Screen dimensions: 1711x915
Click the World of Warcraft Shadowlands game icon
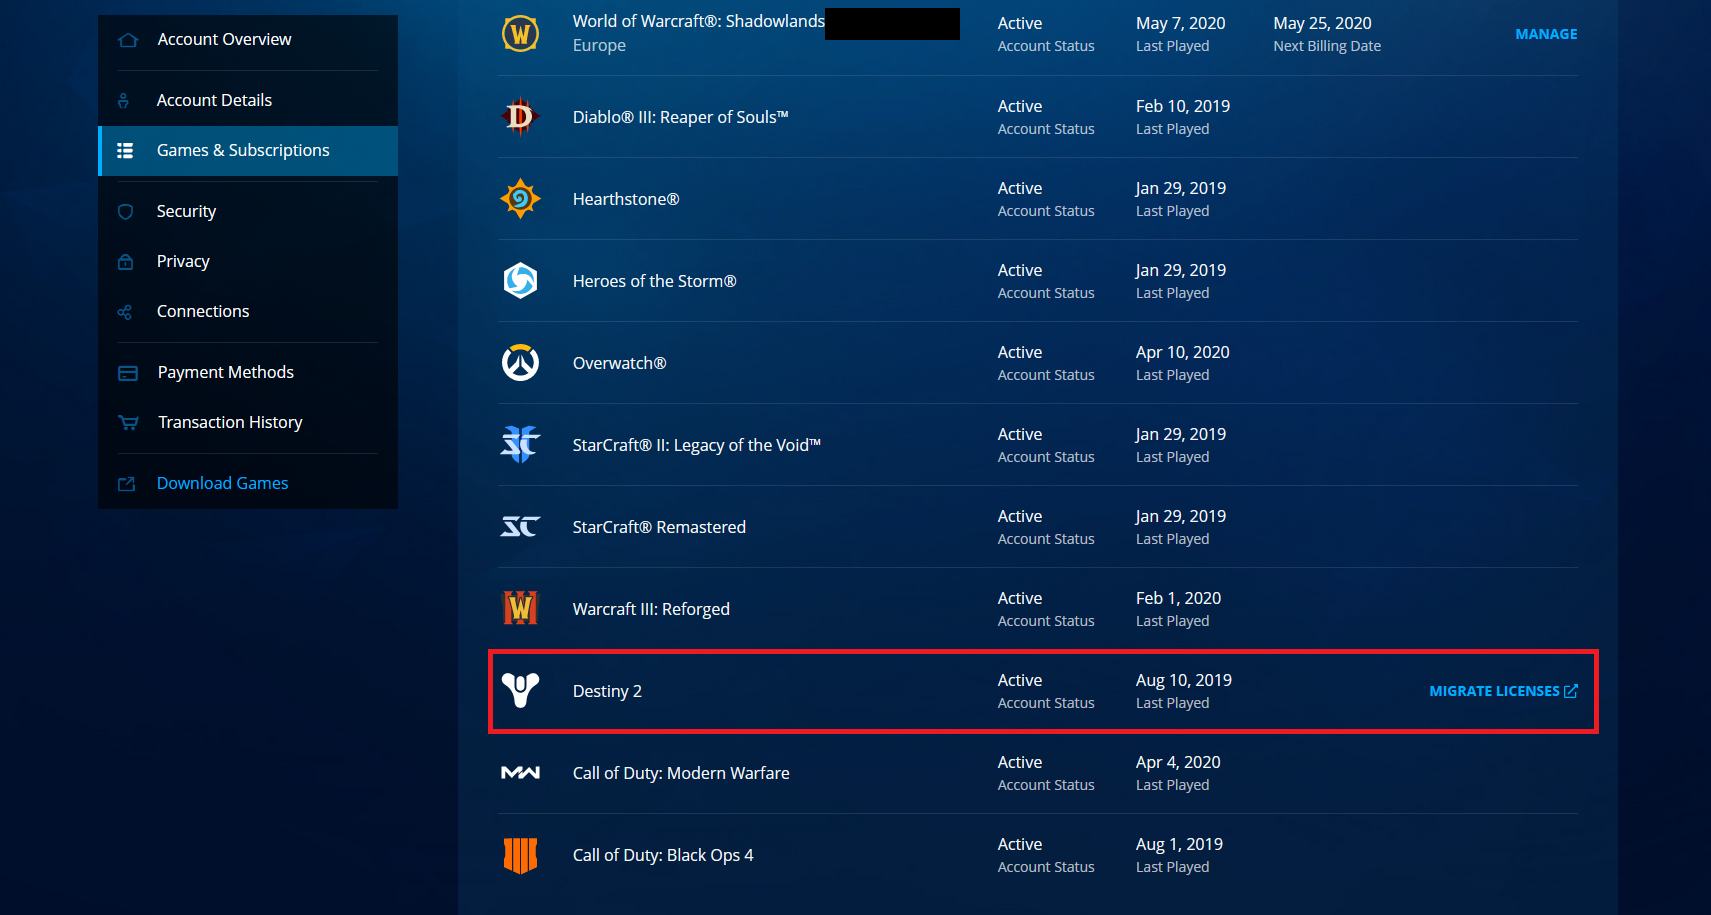click(x=520, y=34)
